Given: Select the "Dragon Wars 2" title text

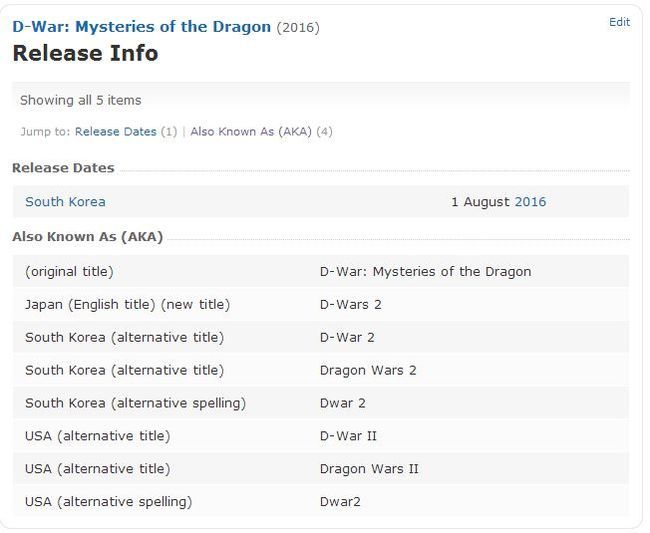Looking at the screenshot, I should pyautogui.click(x=368, y=370).
